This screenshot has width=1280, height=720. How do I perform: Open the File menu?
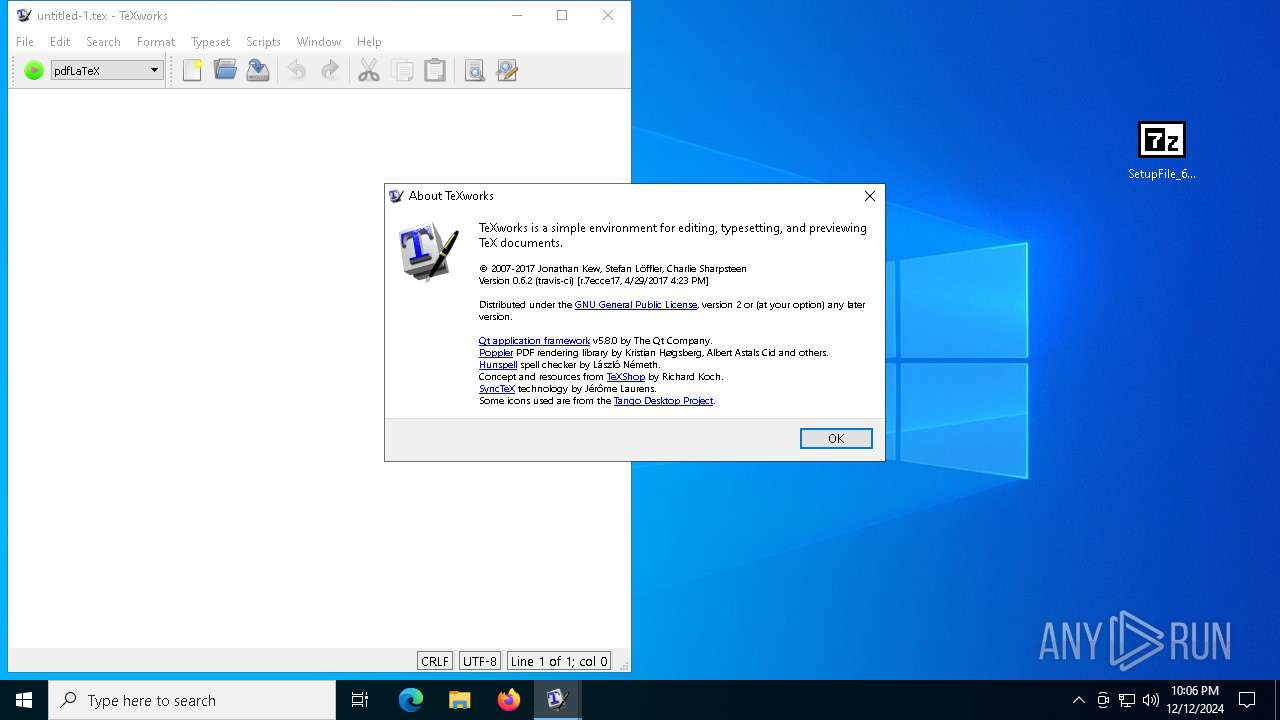click(x=25, y=42)
